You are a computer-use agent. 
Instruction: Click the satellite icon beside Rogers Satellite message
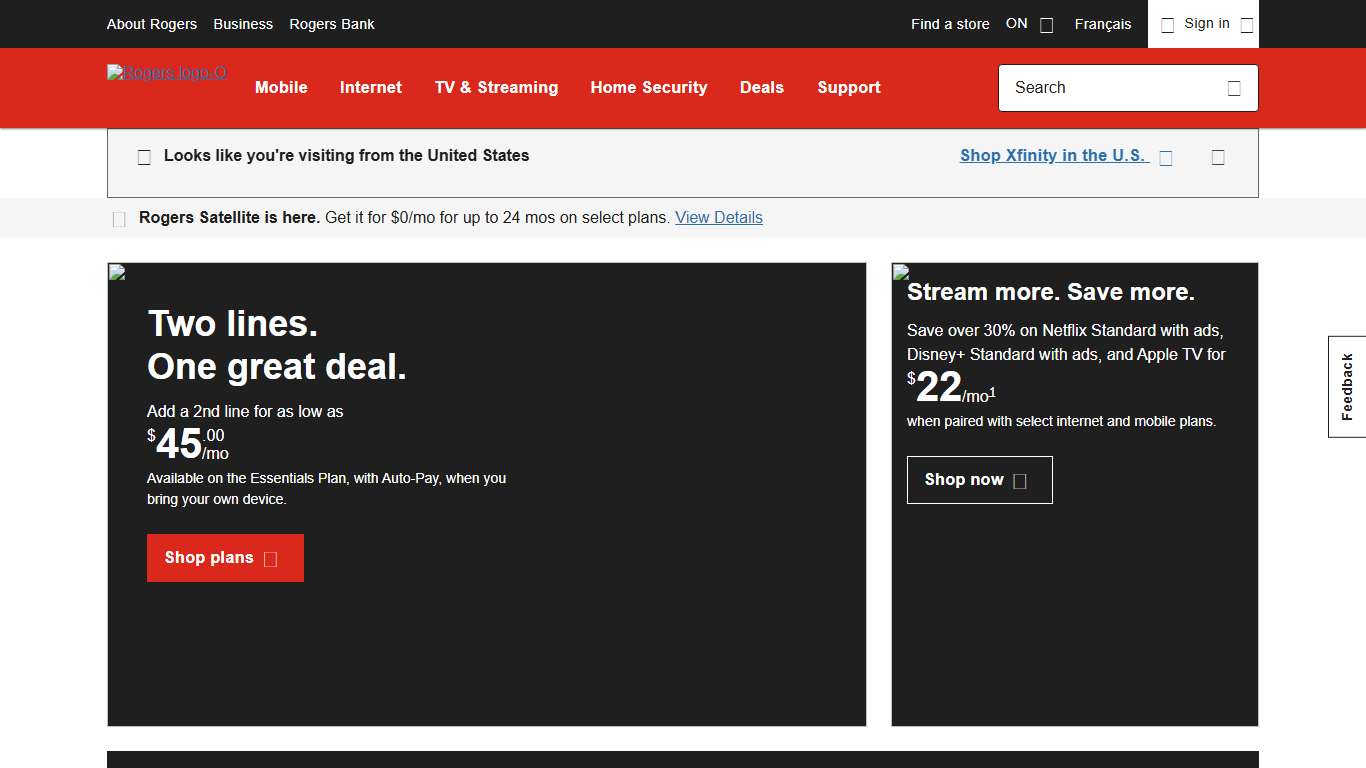click(x=119, y=218)
